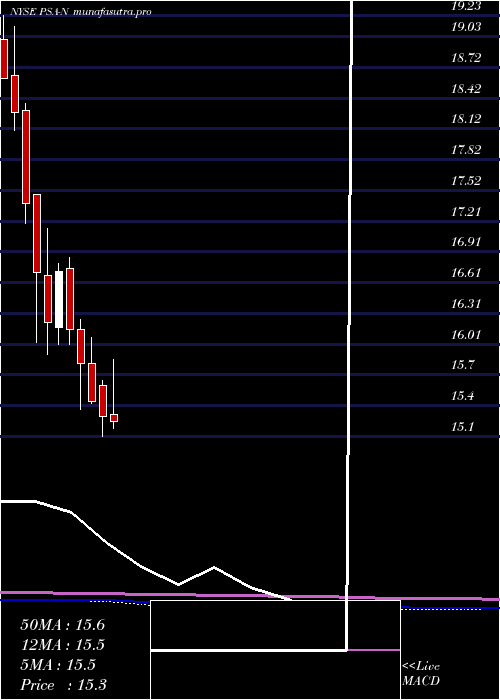This screenshot has width=500, height=700.
Task: Click the 5MA : 15.5 readout
Action: coord(58,665)
